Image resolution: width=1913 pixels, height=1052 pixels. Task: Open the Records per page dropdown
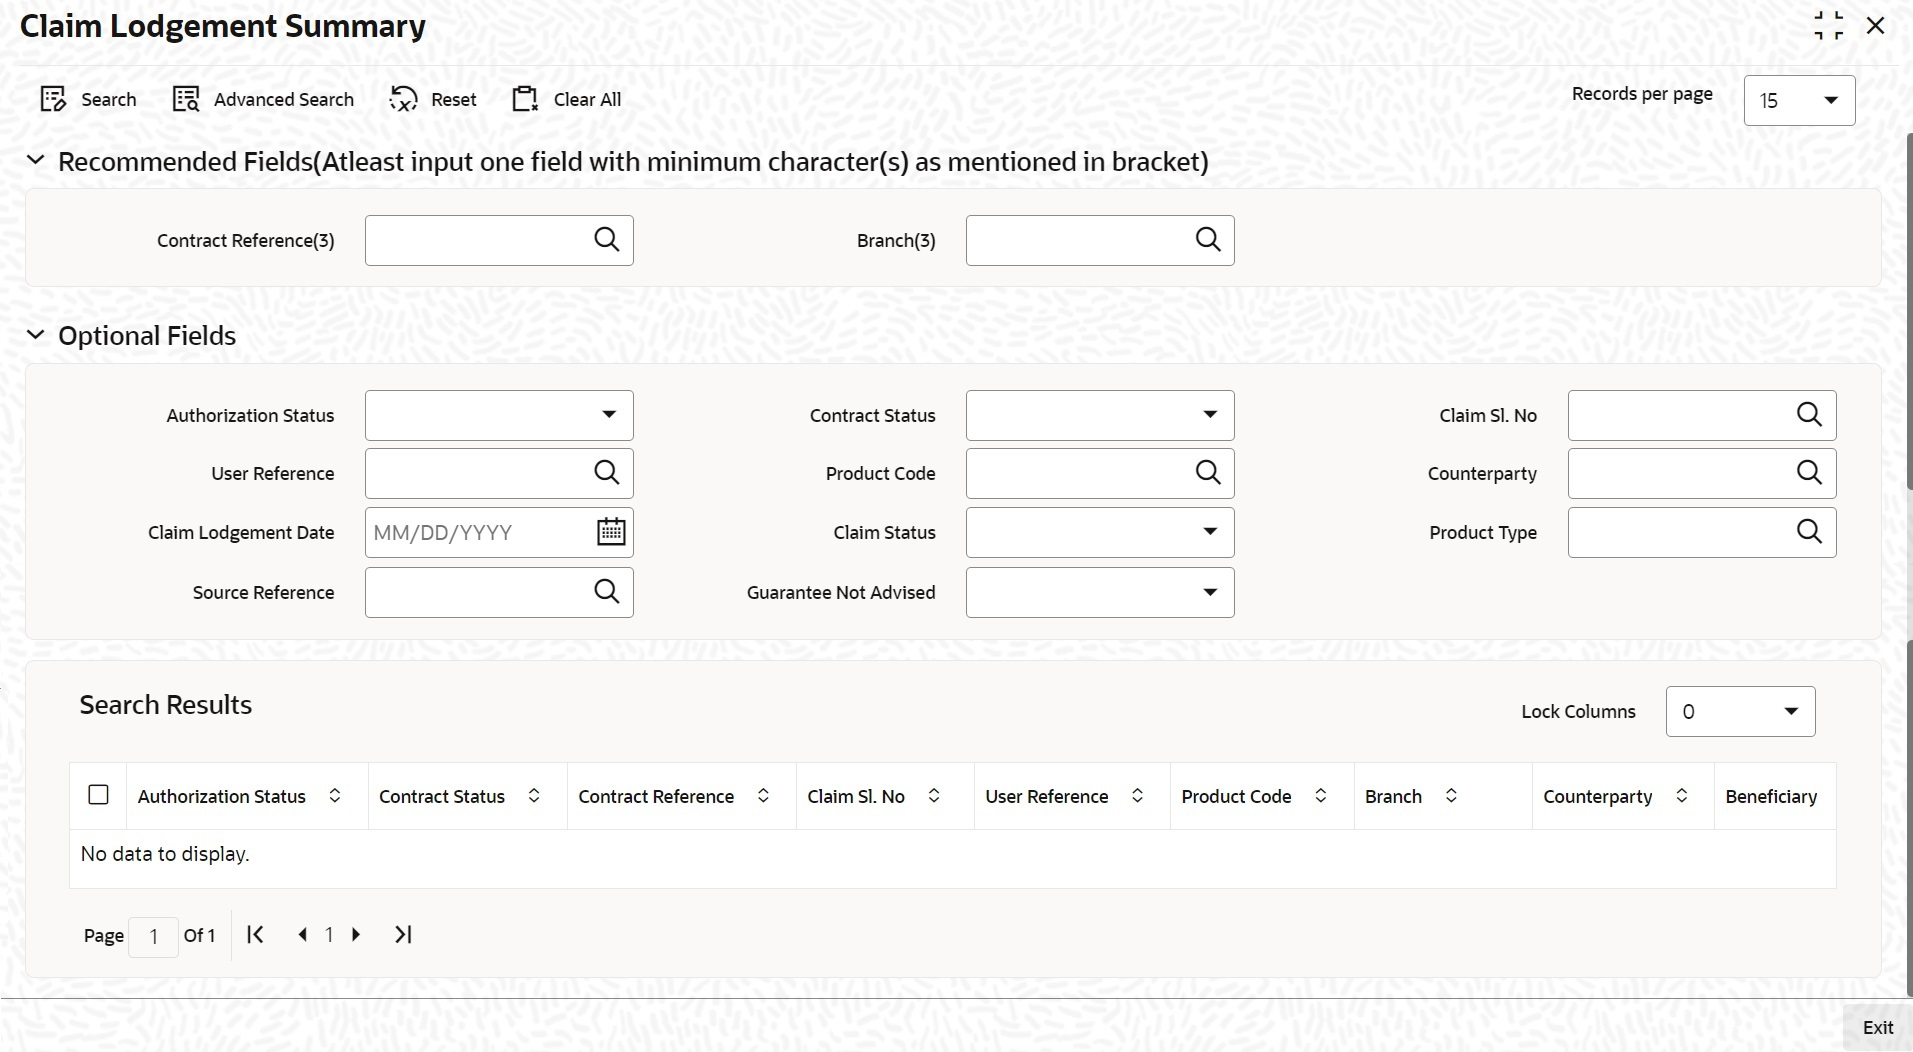point(1799,100)
